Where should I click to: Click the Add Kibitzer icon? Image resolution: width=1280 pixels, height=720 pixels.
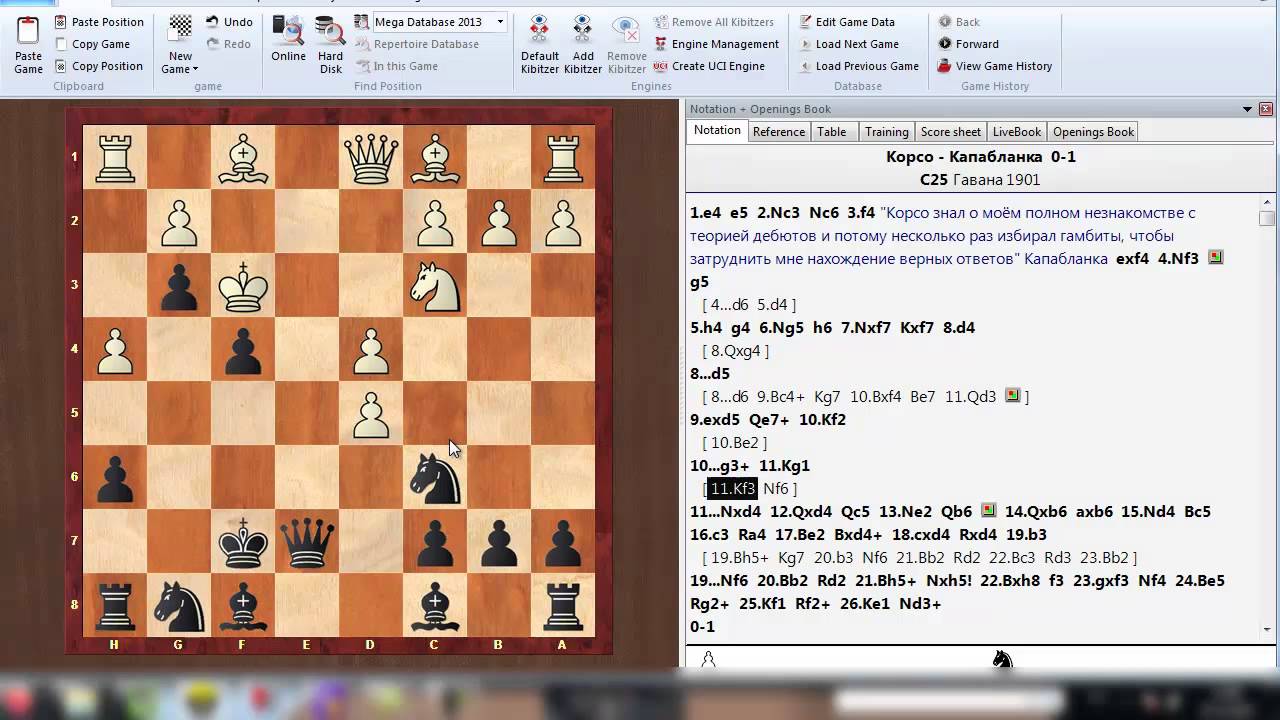583,32
